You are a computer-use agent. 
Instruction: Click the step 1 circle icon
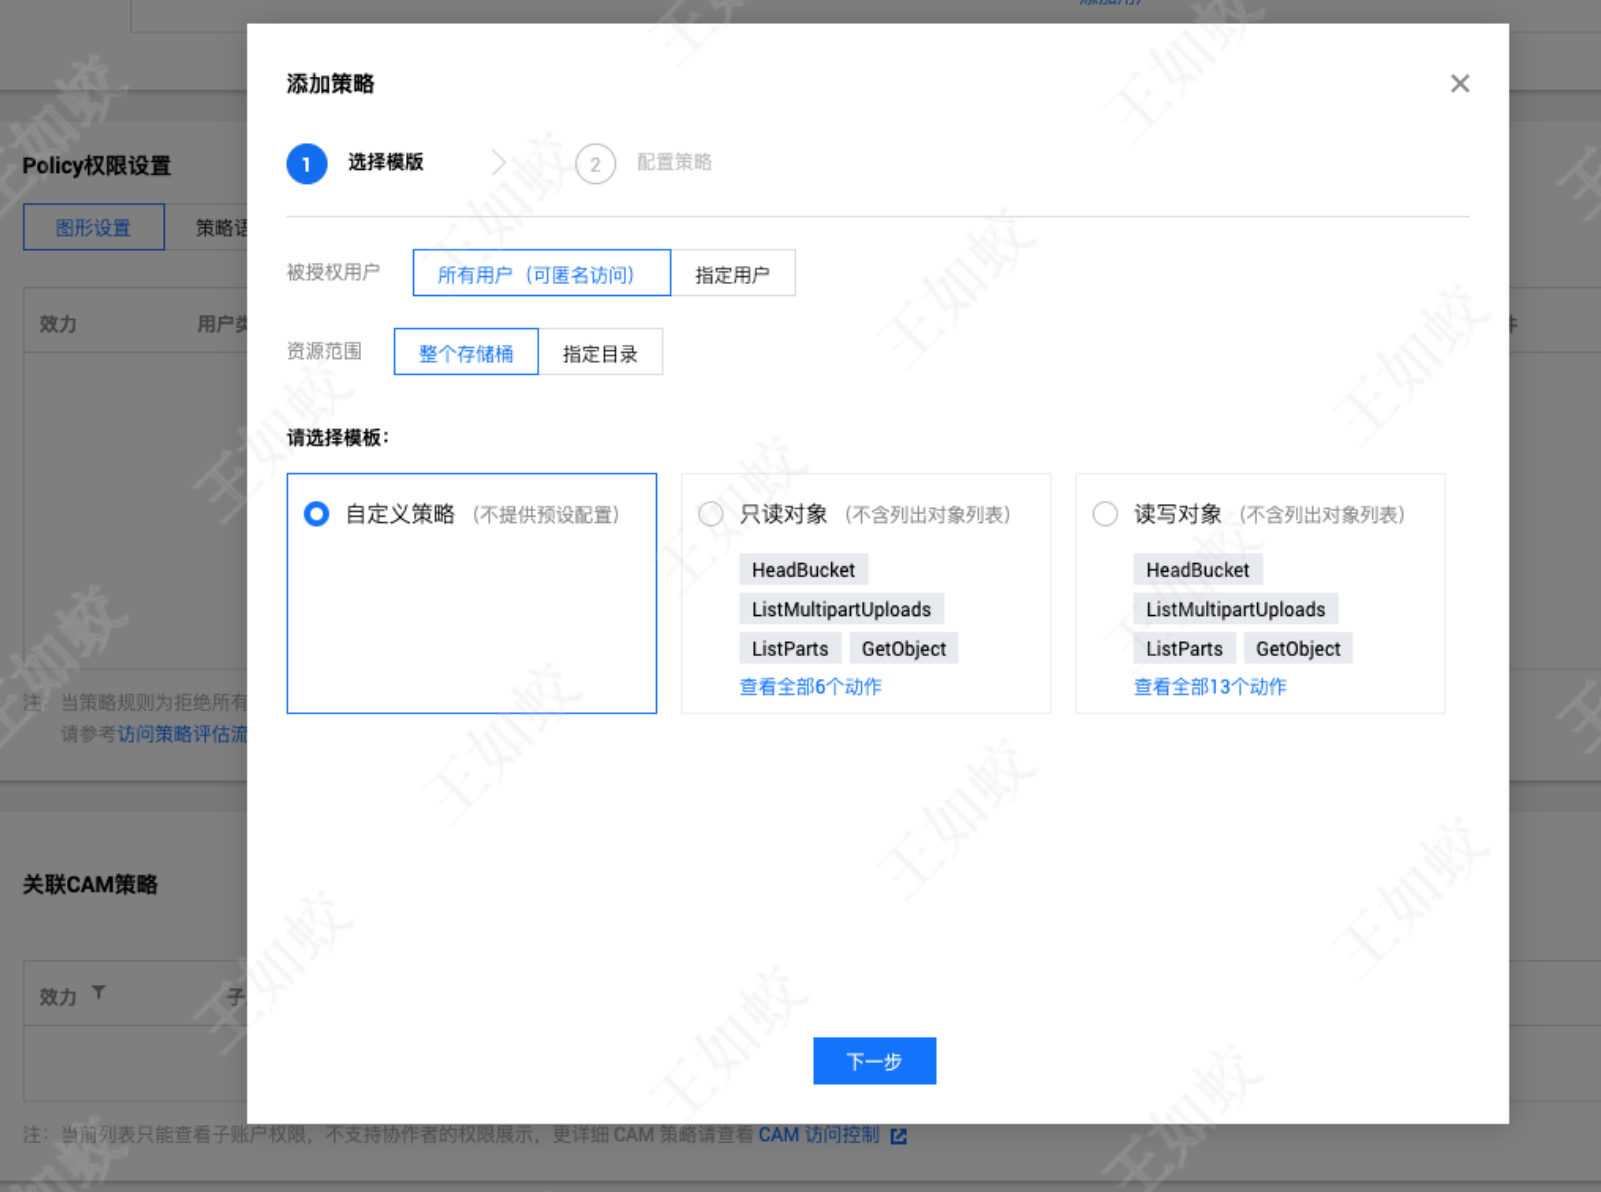click(x=306, y=164)
